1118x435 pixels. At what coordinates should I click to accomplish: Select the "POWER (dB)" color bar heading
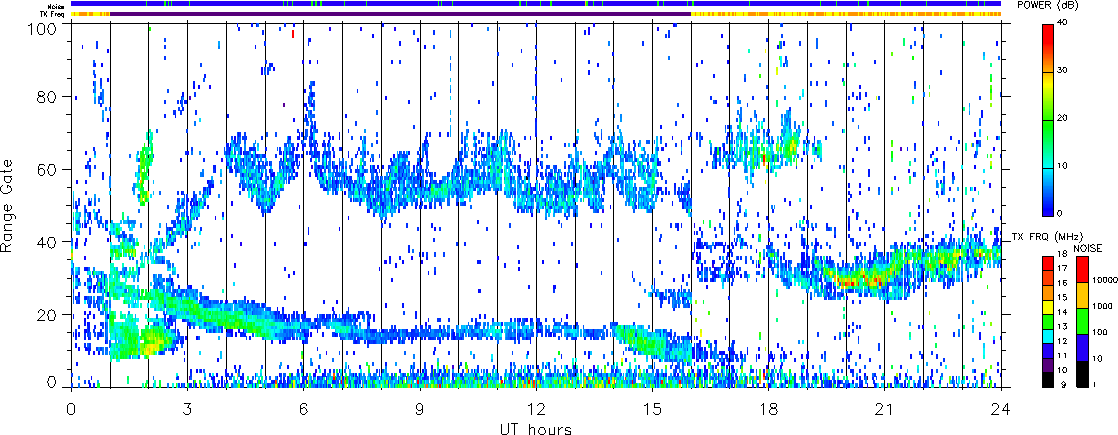pos(1049,4)
